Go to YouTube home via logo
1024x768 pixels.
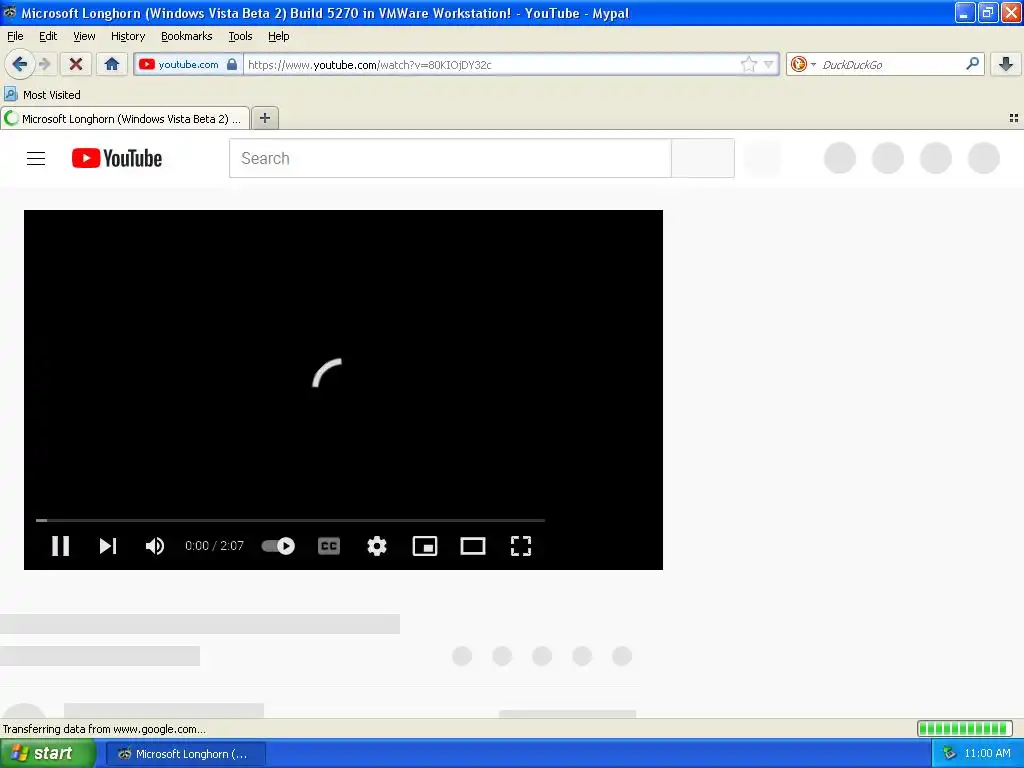117,158
